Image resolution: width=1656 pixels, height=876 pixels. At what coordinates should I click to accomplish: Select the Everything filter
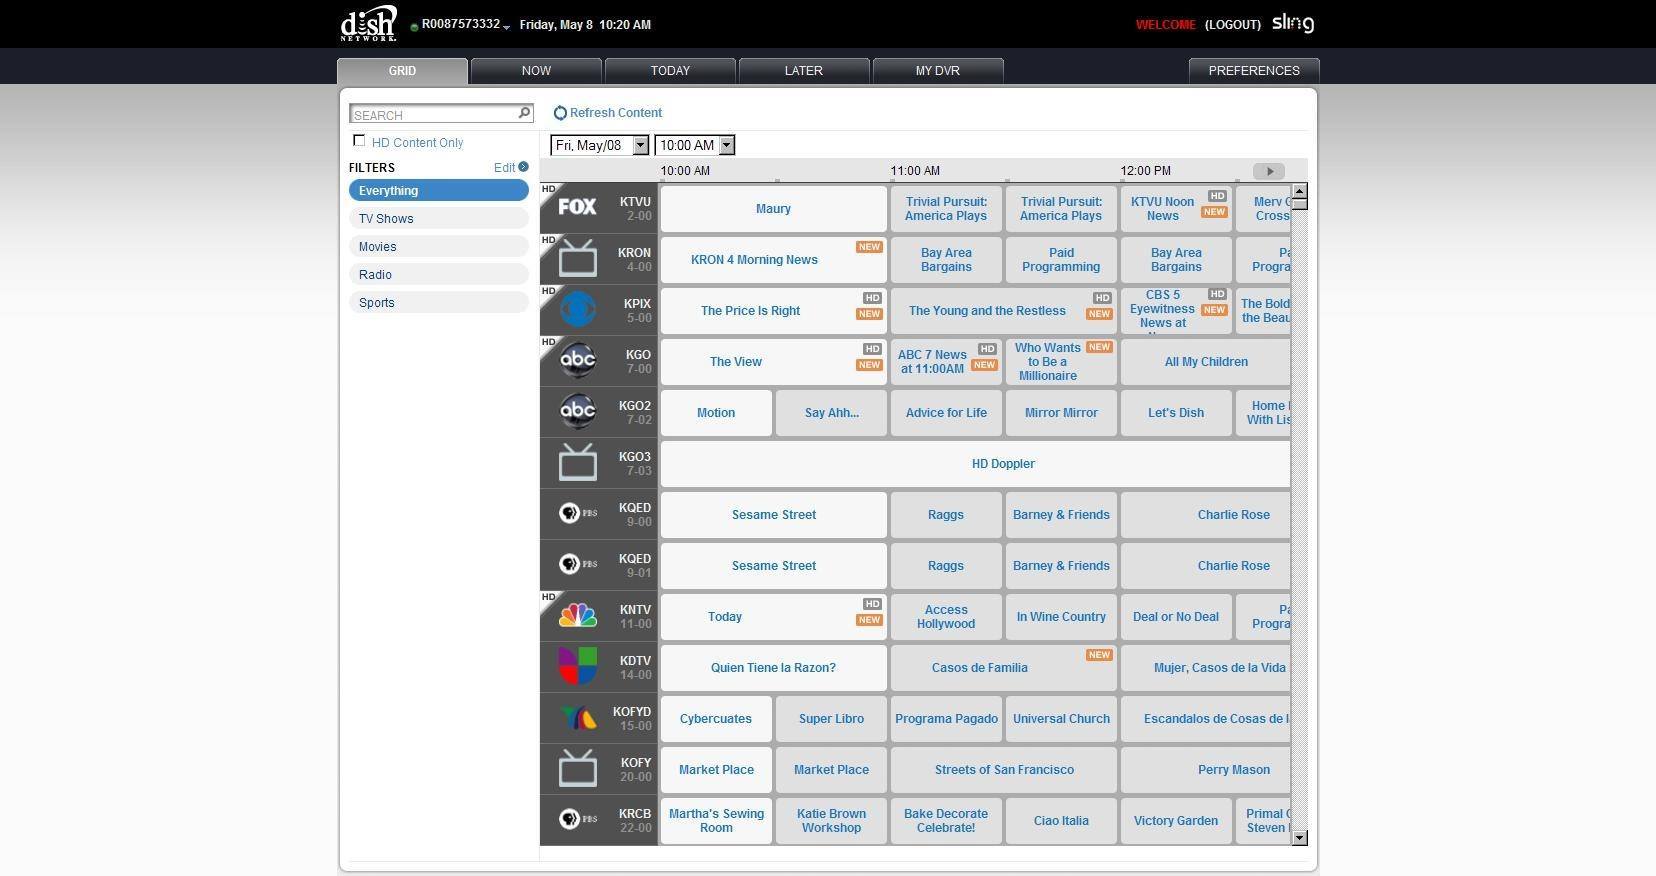(439, 190)
